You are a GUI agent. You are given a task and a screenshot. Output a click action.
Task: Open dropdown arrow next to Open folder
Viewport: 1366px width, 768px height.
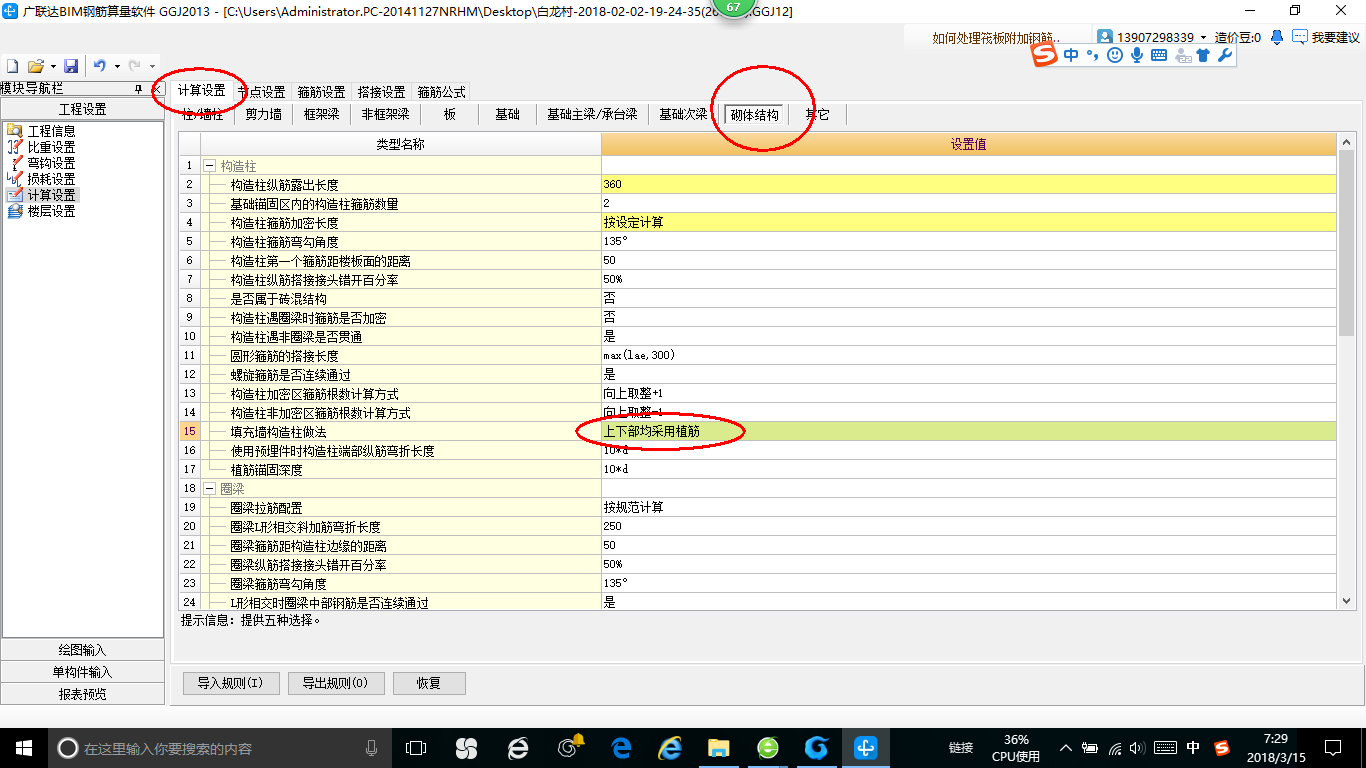pos(52,67)
